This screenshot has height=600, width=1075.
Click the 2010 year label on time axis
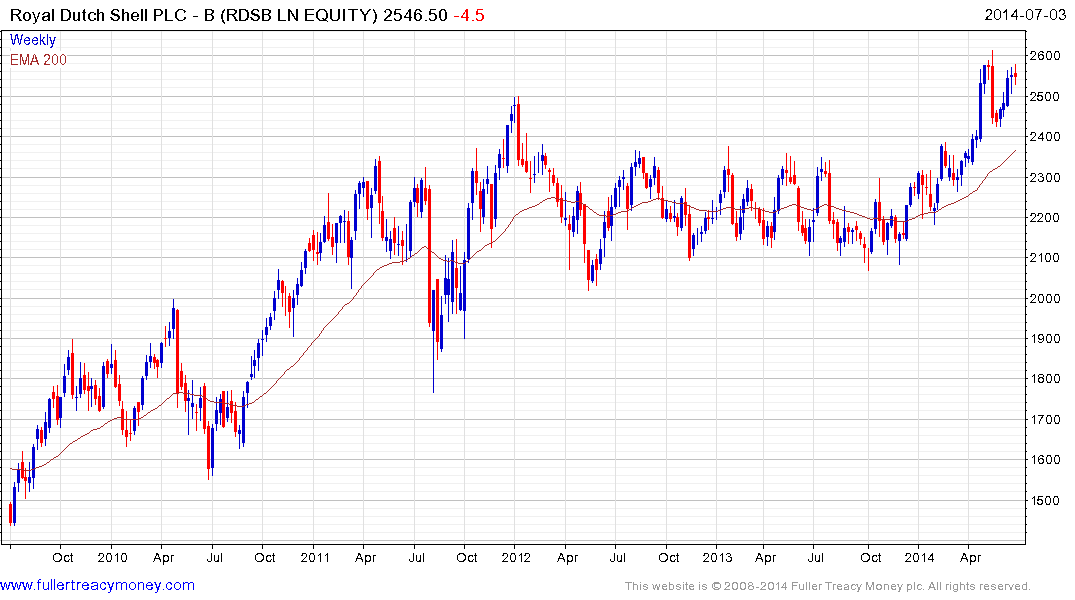pos(112,557)
